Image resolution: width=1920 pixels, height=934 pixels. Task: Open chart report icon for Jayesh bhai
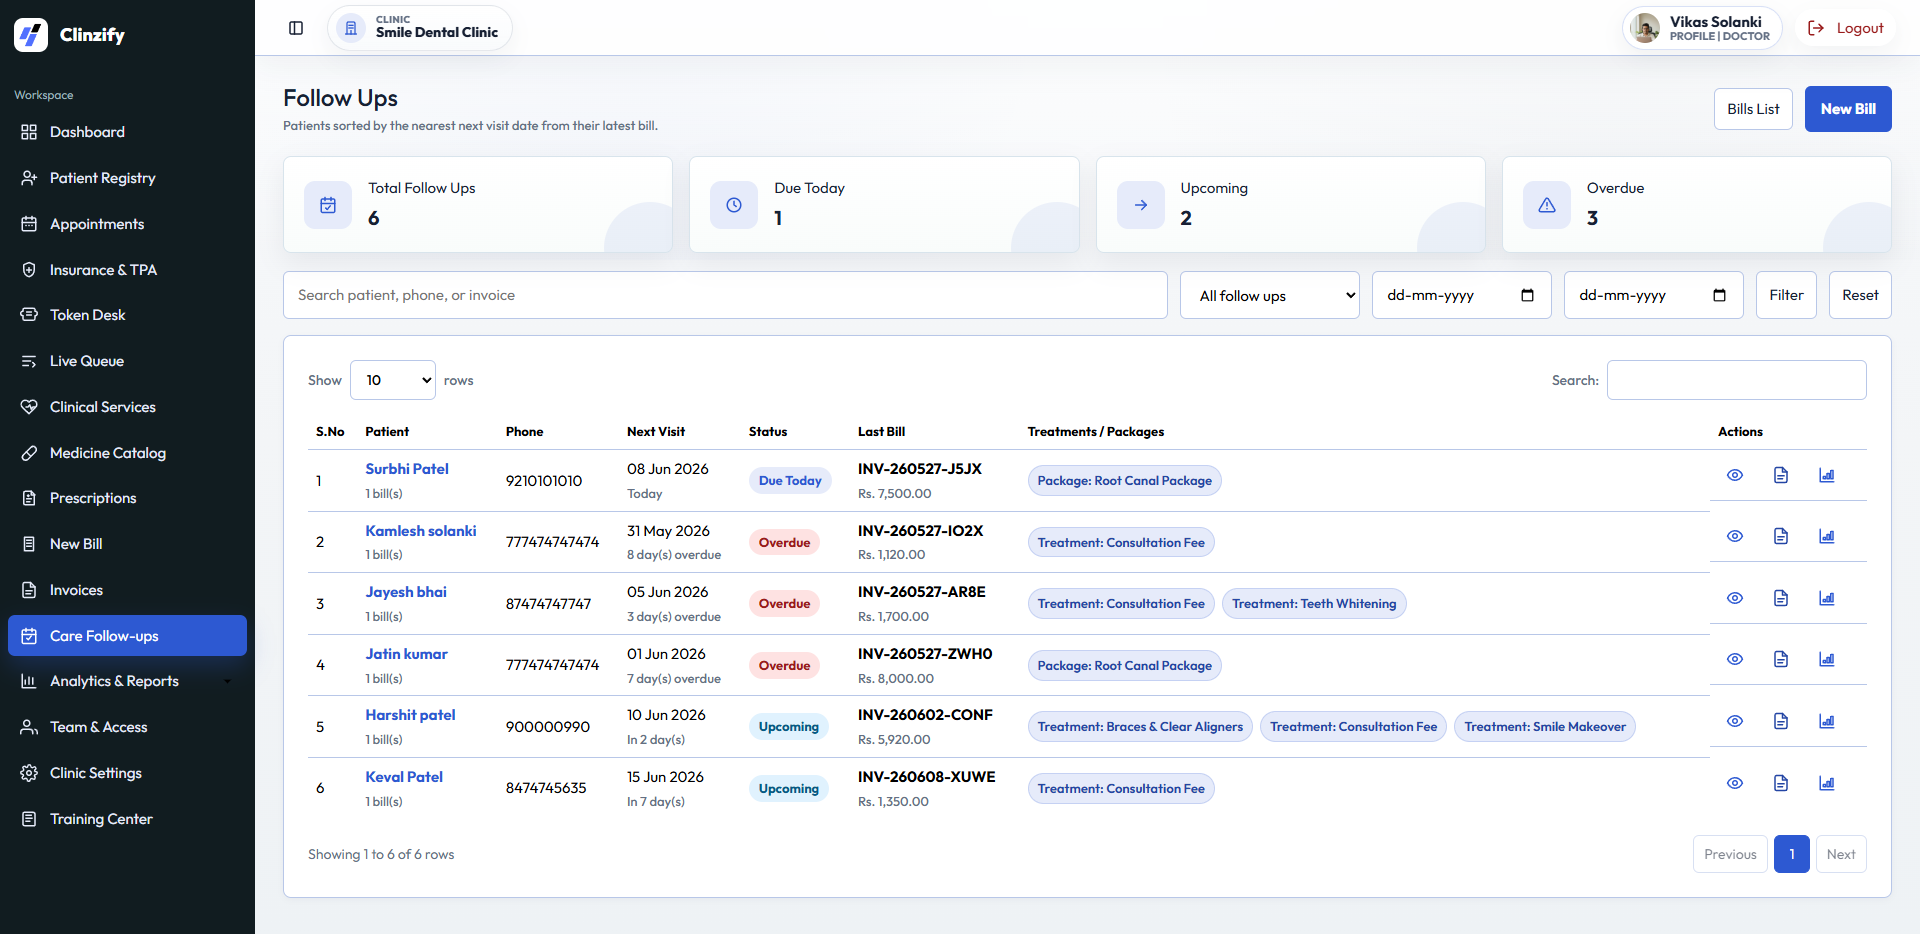[x=1827, y=598]
